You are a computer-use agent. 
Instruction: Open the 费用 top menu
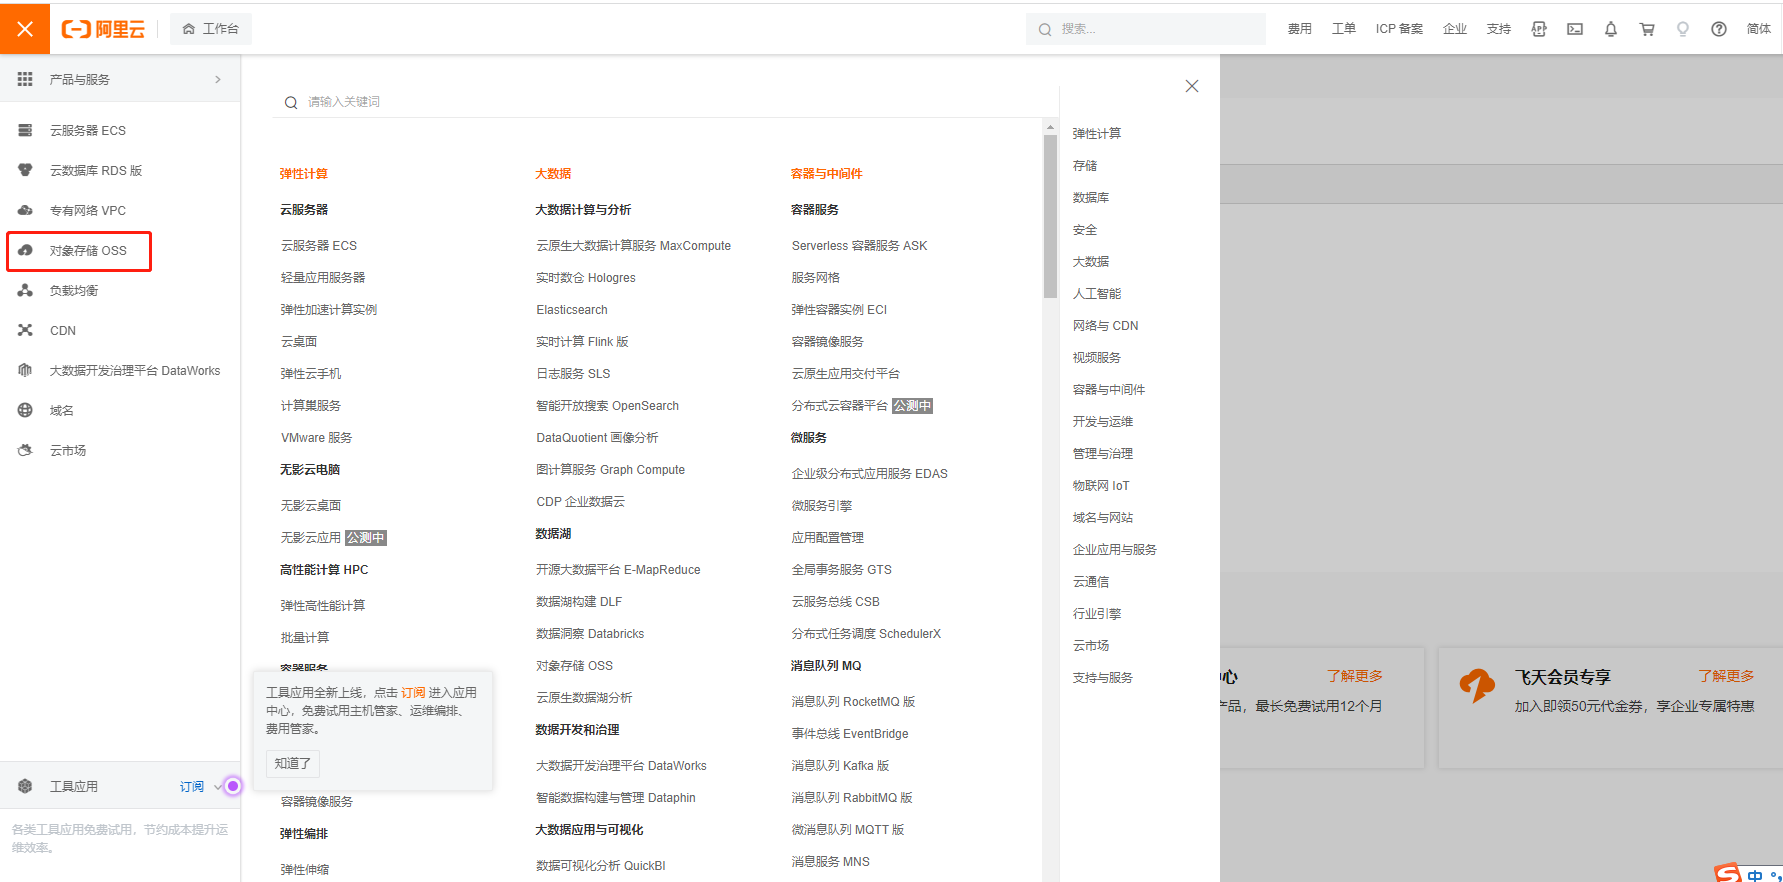pos(1299,29)
